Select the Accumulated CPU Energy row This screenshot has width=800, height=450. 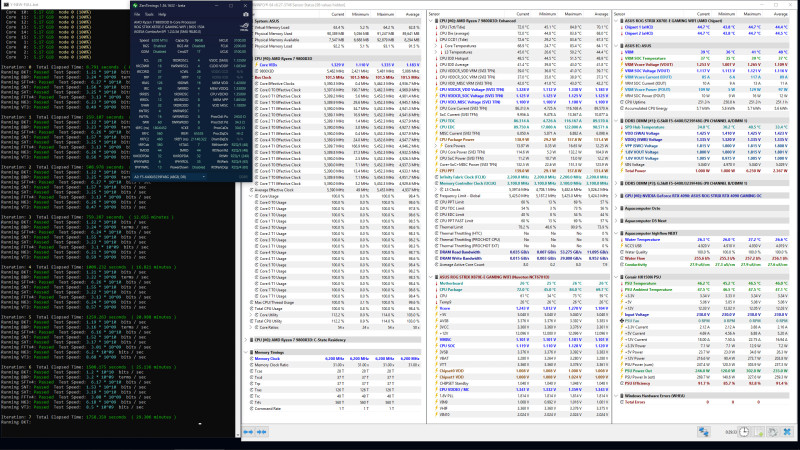click(x=703, y=108)
